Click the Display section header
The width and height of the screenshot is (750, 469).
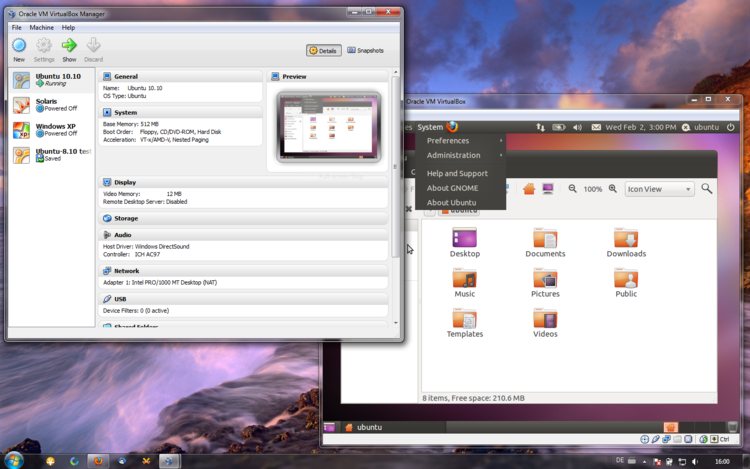(x=243, y=182)
